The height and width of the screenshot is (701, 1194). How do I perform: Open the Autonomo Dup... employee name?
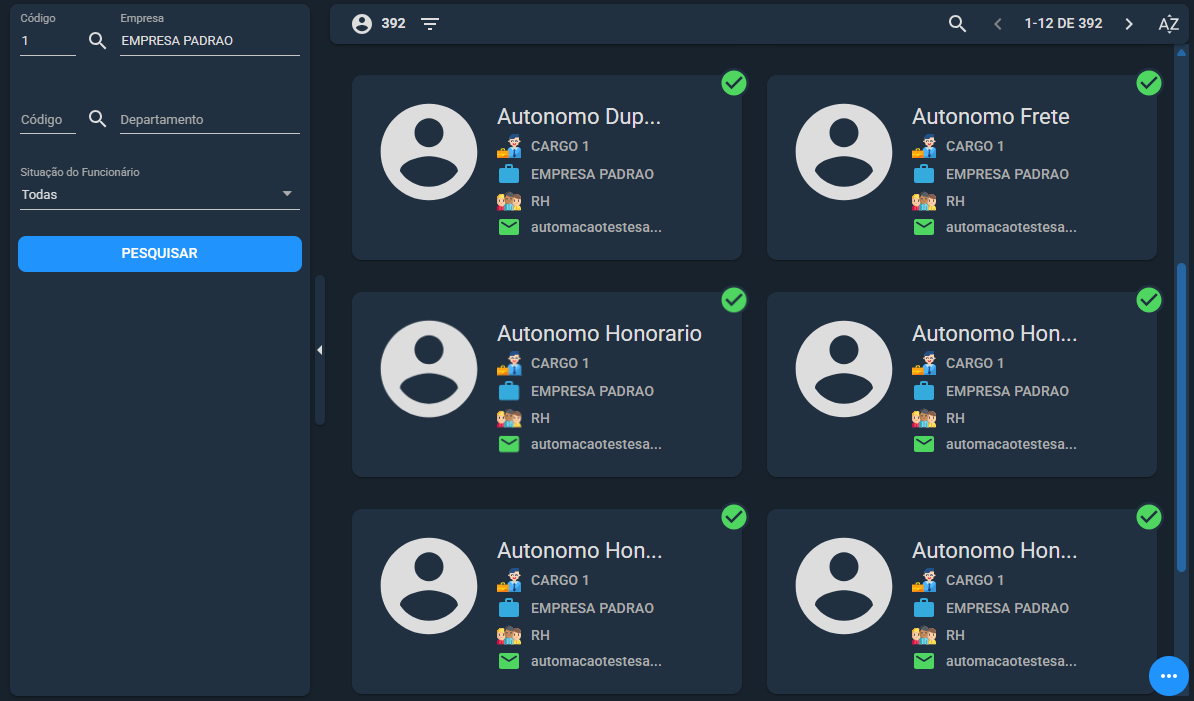coord(579,116)
